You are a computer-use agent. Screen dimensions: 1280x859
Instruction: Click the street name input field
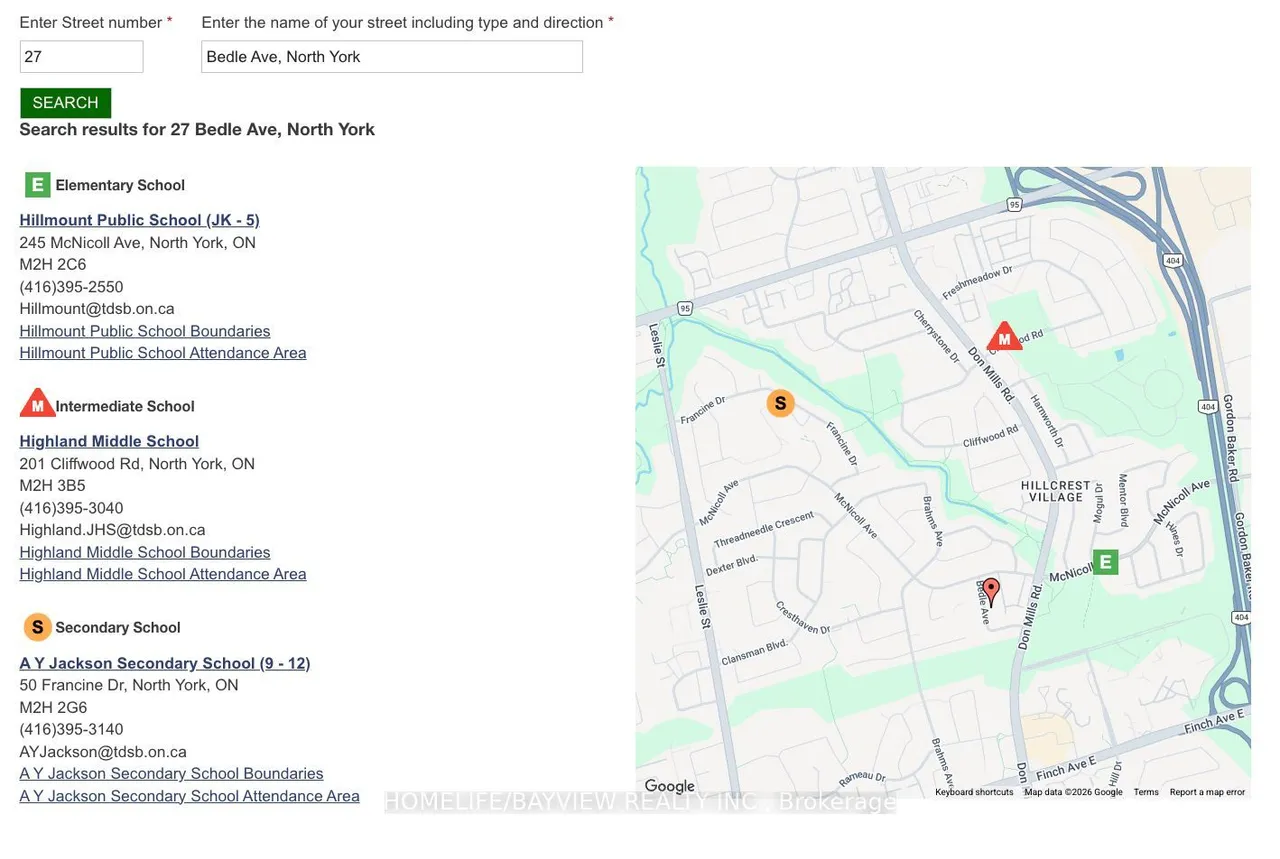coord(392,57)
